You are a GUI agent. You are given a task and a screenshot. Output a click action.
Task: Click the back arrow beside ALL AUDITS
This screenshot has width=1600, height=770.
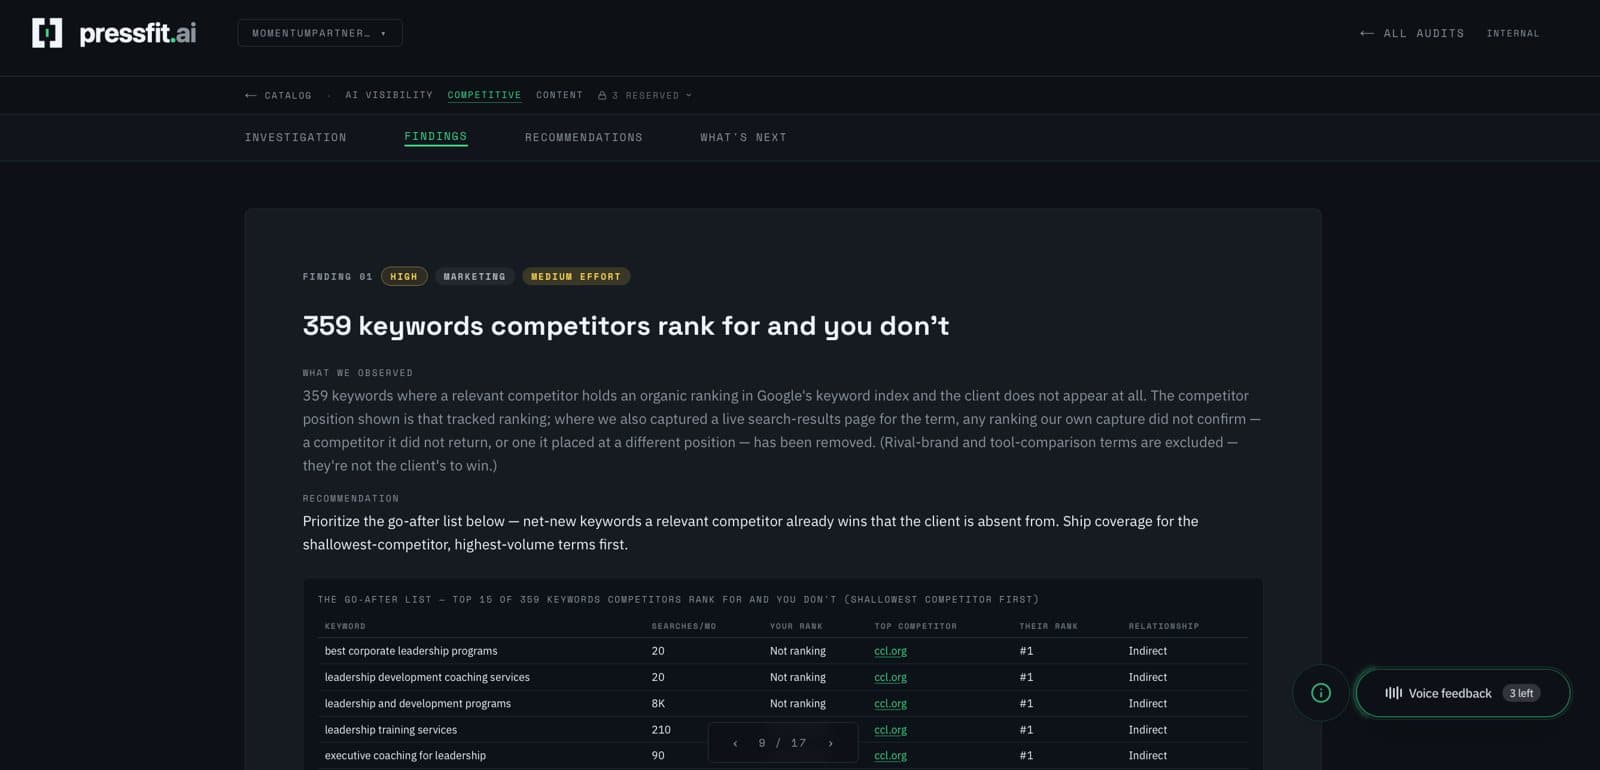[1367, 33]
